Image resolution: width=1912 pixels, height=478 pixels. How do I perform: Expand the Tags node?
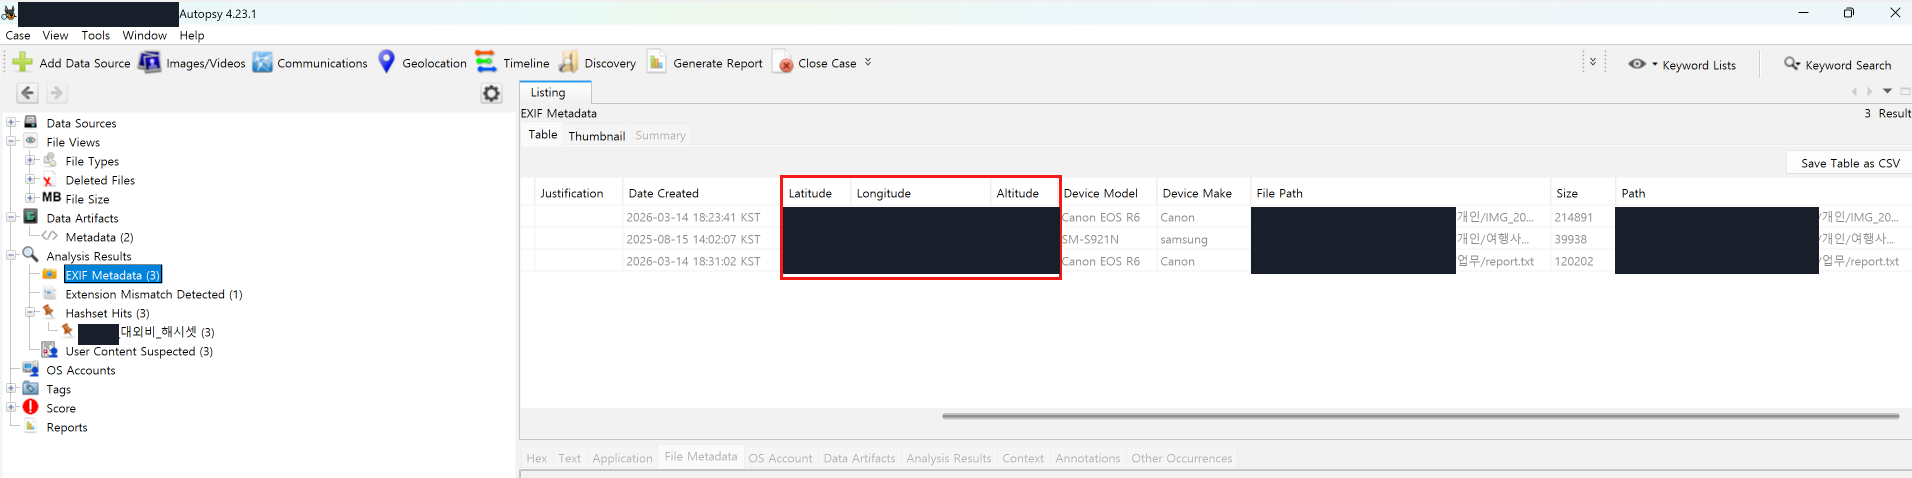(11, 389)
